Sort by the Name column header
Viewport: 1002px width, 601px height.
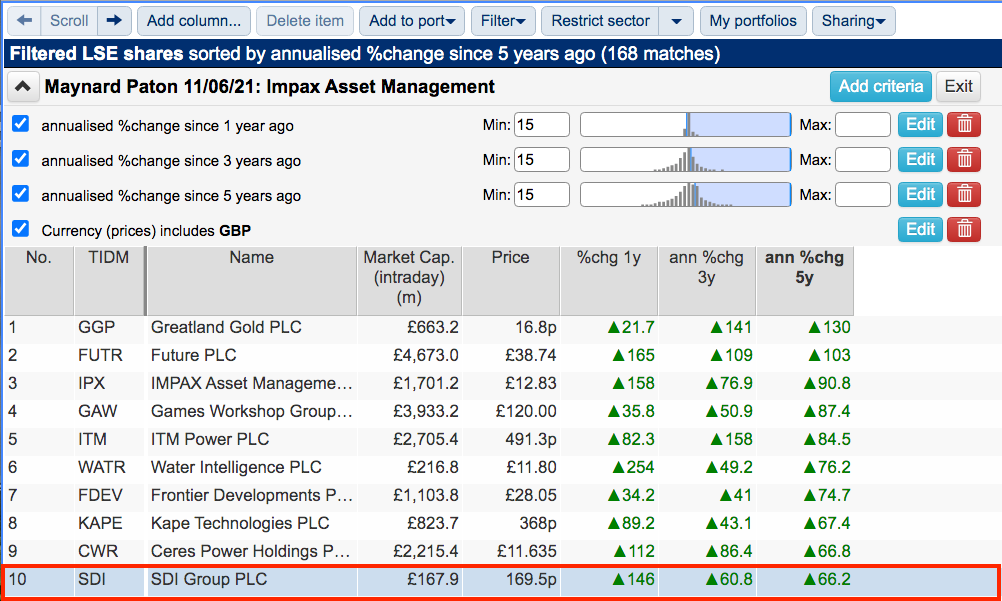[252, 281]
